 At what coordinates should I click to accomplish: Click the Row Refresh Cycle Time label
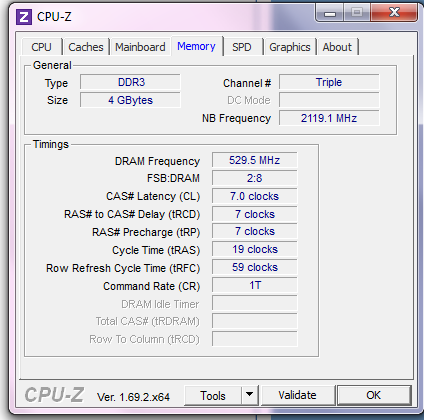[x=123, y=268]
